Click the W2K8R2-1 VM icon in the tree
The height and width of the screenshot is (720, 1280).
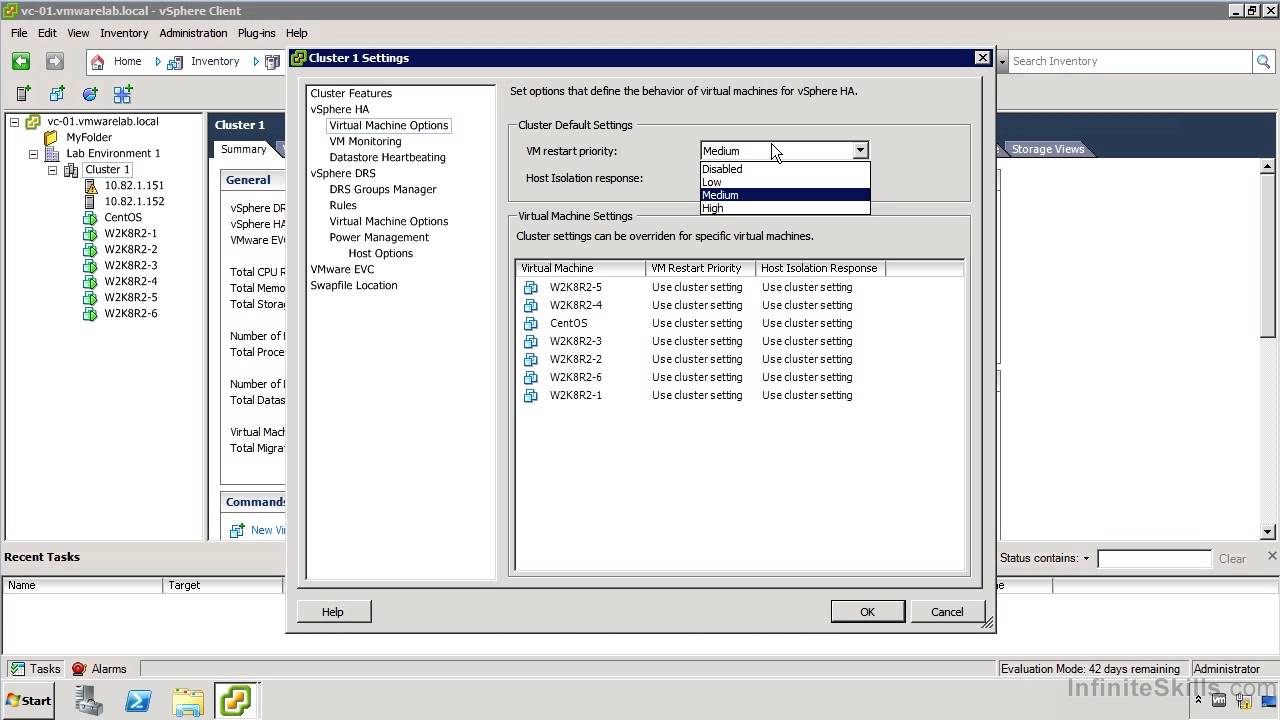click(90, 234)
